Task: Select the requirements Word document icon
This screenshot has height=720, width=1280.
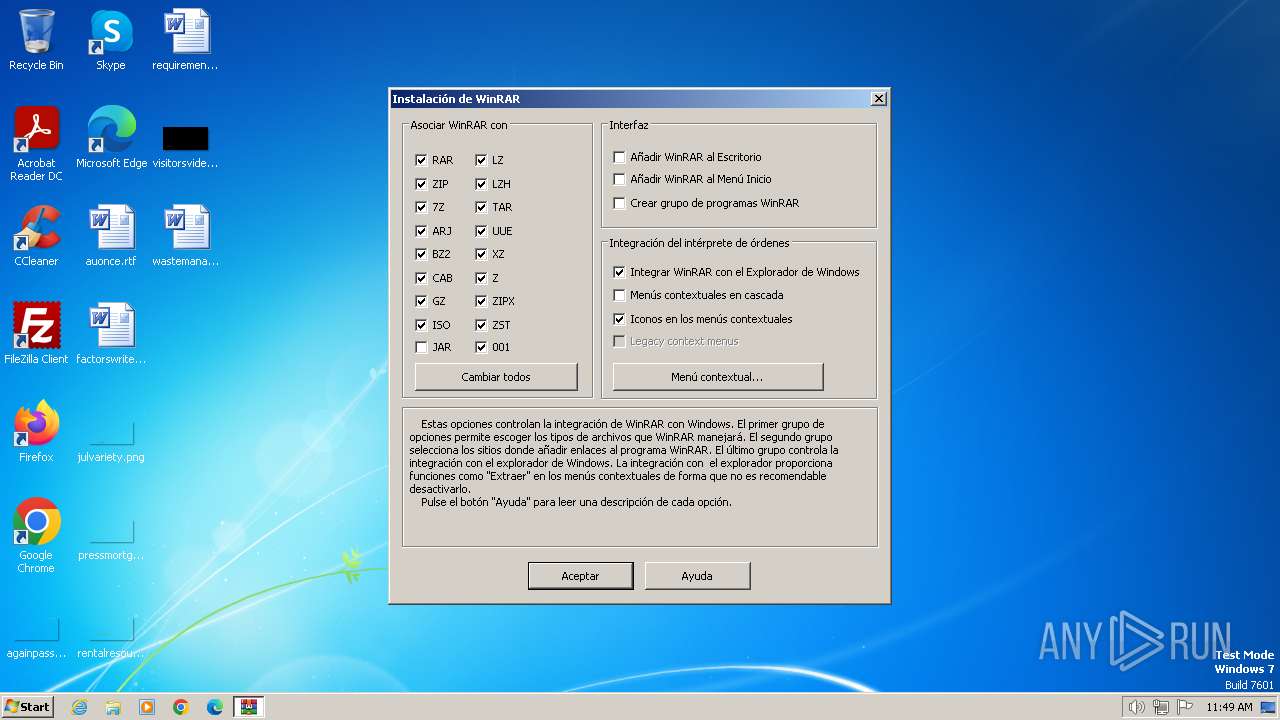Action: 186,40
